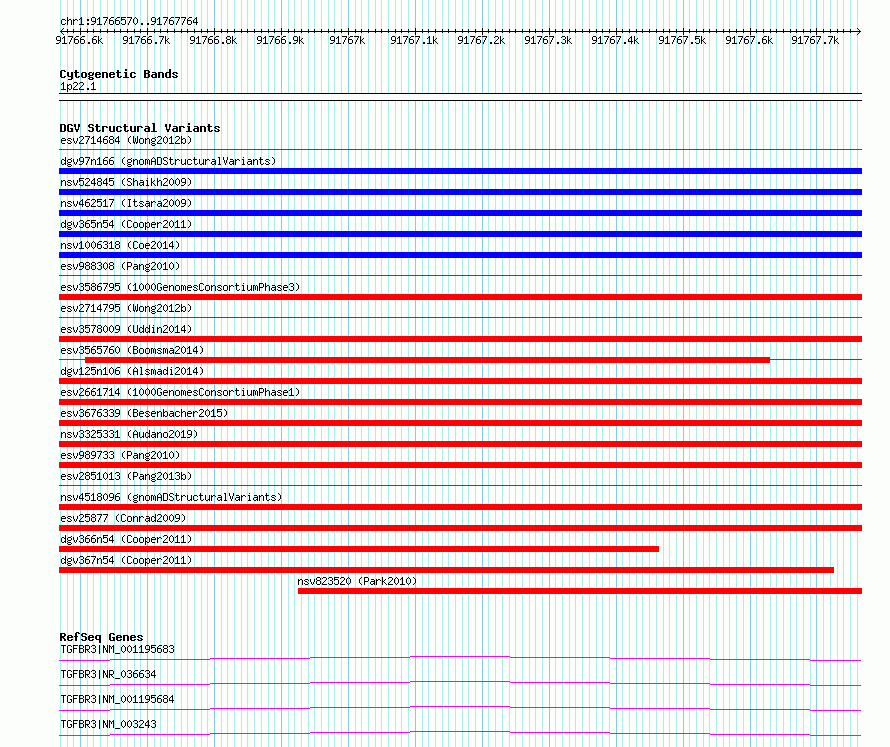Click the red bar under esv3586795
This screenshot has height=747, width=890.
pos(460,297)
